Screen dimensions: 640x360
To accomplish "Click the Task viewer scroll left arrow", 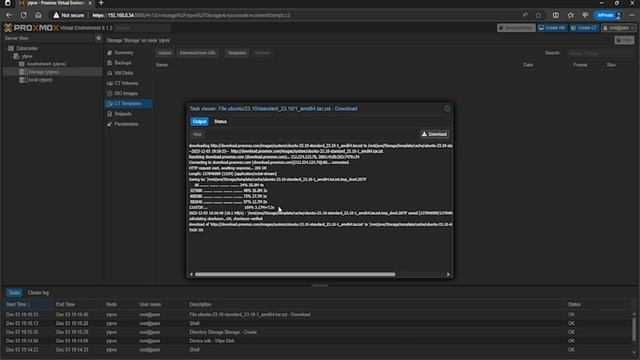I will (191, 274).
